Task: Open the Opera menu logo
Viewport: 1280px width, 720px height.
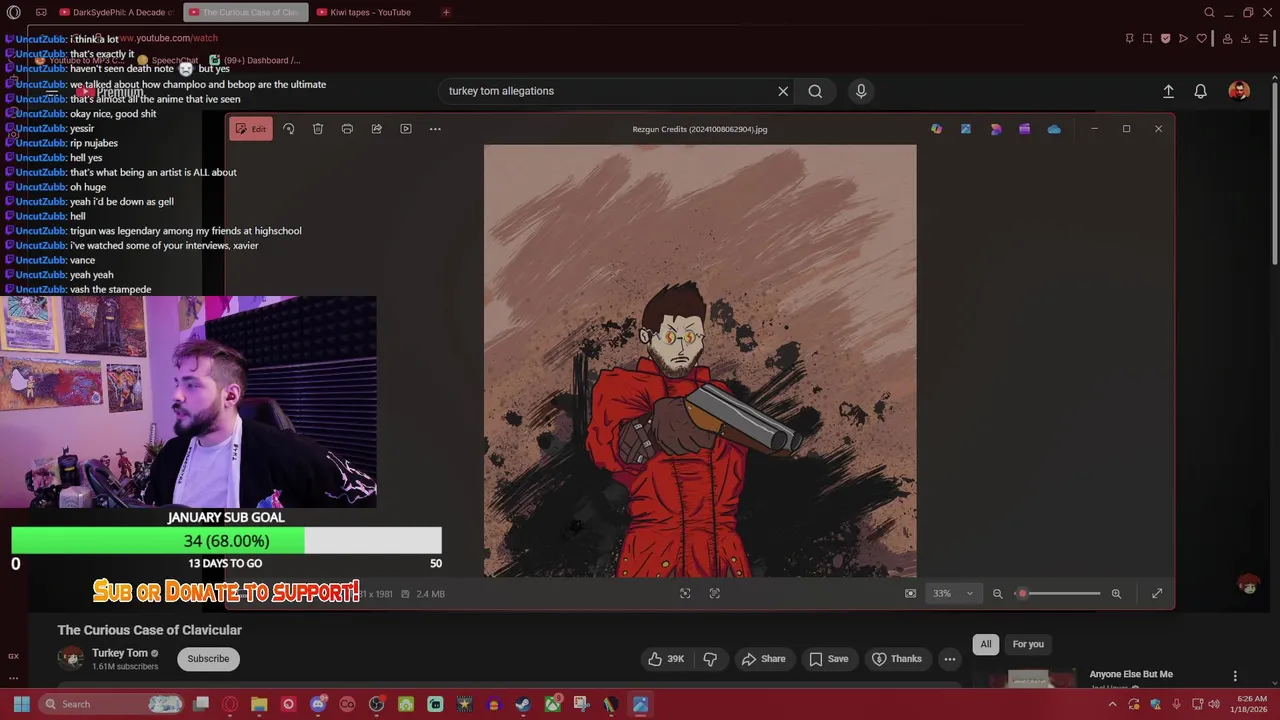Action: point(13,12)
